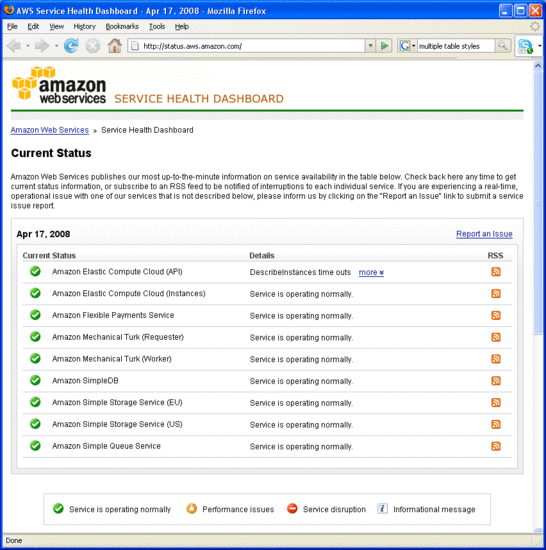
Task: Open RSS feed for Elastic Compute Cloud (Instances)
Action: (496, 294)
